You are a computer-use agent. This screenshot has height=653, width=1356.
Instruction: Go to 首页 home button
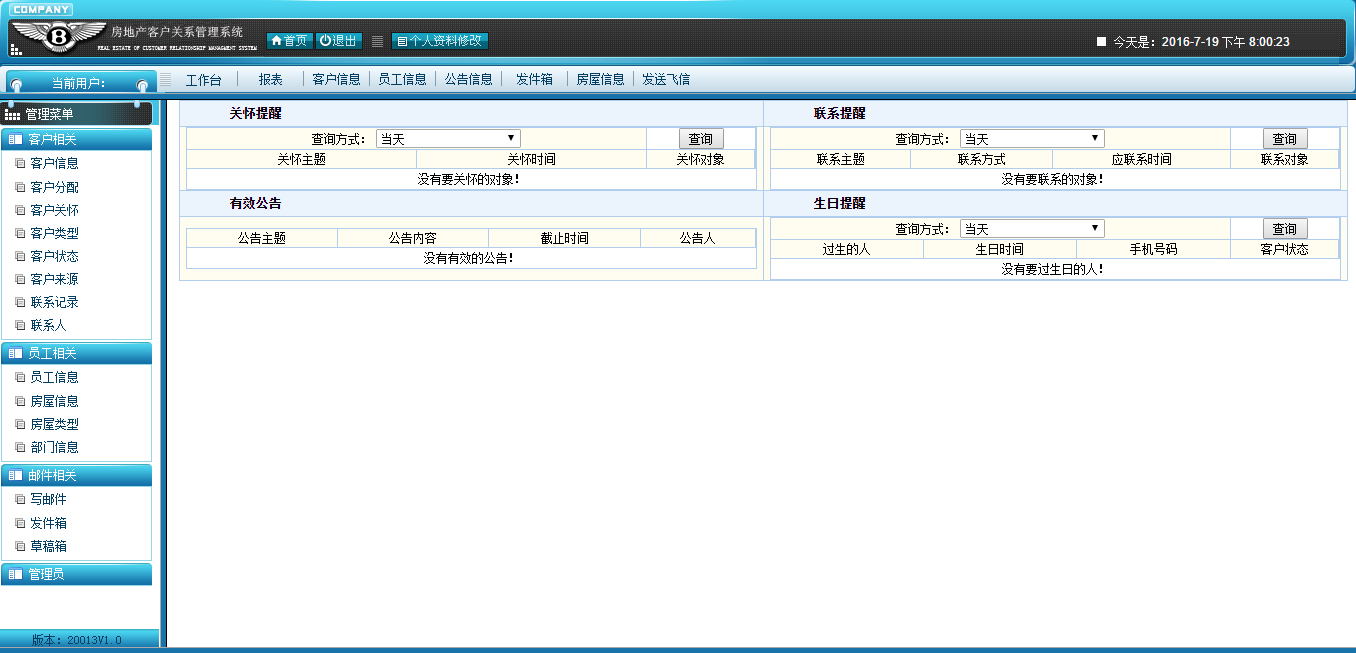pyautogui.click(x=289, y=41)
